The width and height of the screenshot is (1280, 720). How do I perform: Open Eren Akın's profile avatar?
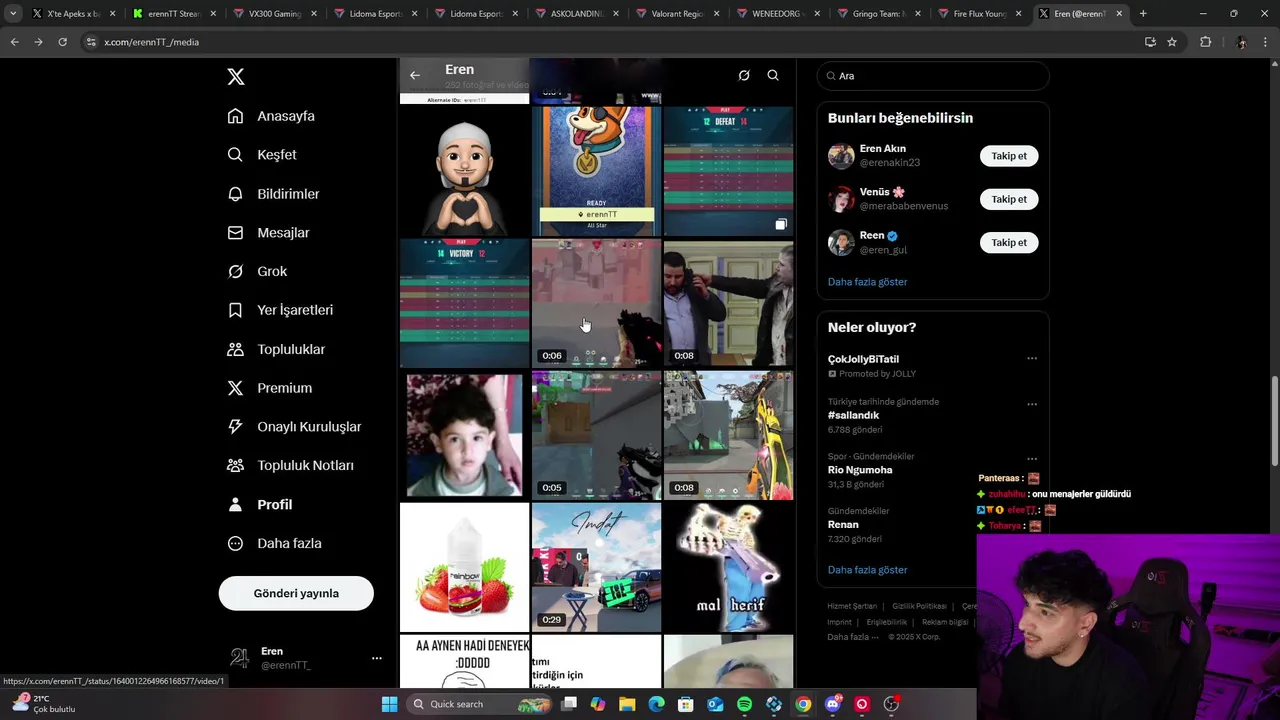tap(841, 156)
